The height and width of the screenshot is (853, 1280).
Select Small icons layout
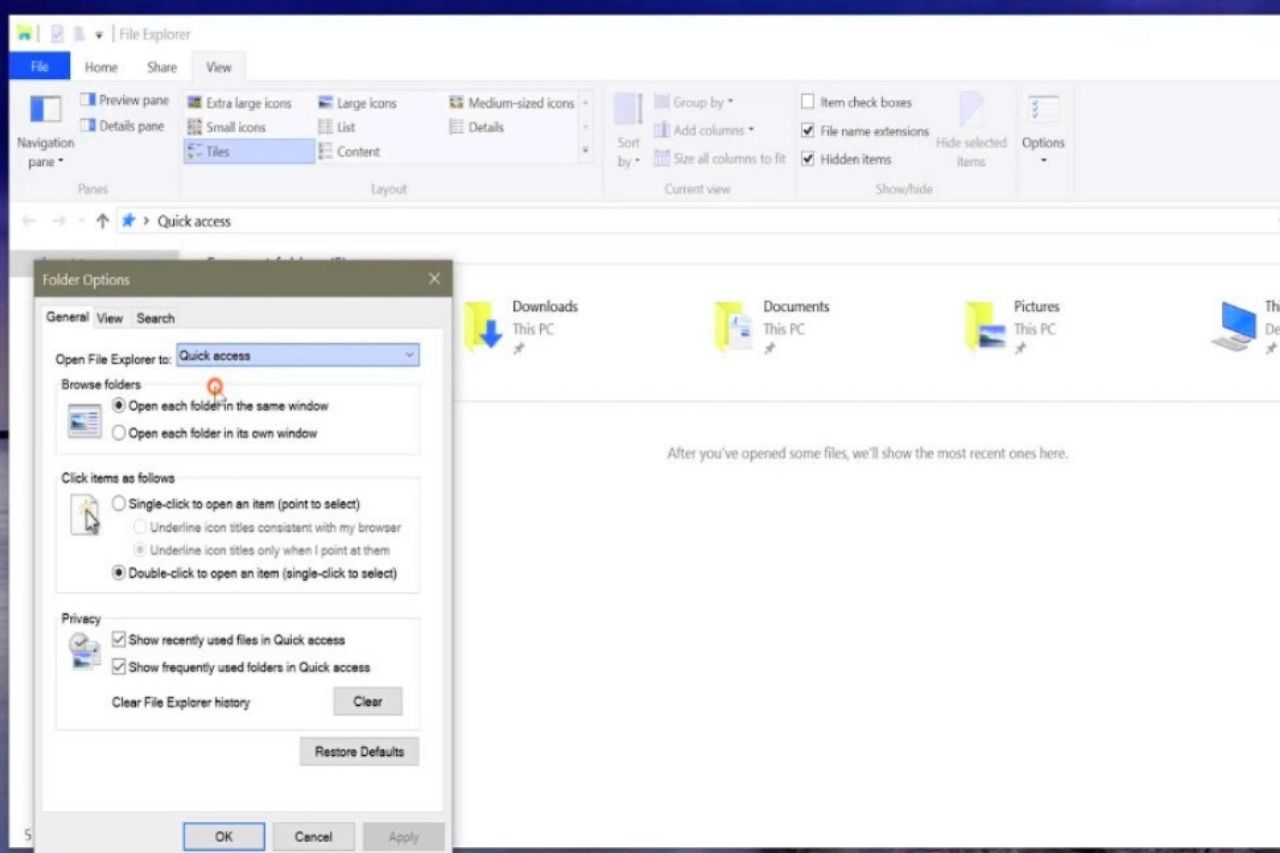point(227,127)
